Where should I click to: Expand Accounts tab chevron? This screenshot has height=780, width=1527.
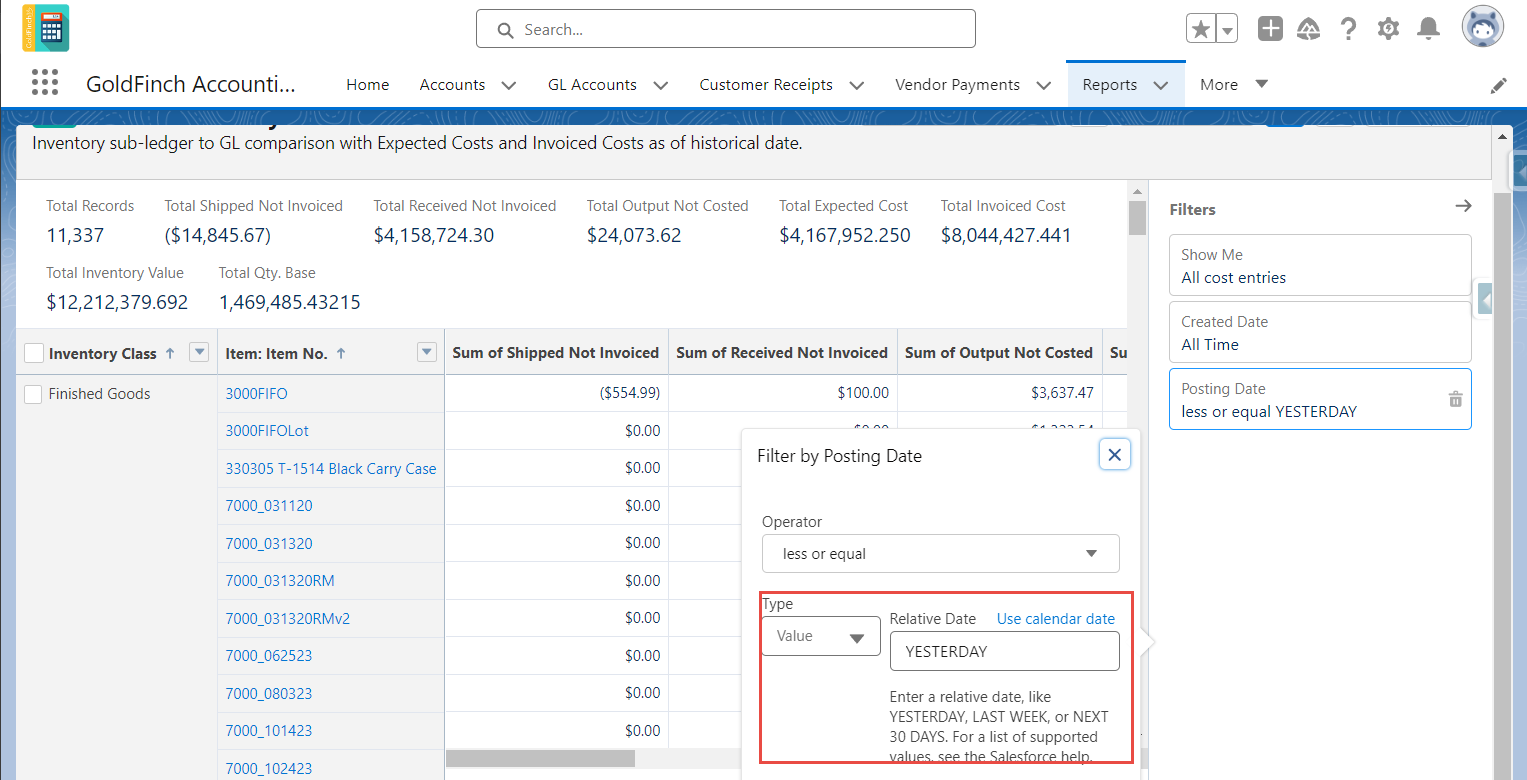(x=508, y=86)
